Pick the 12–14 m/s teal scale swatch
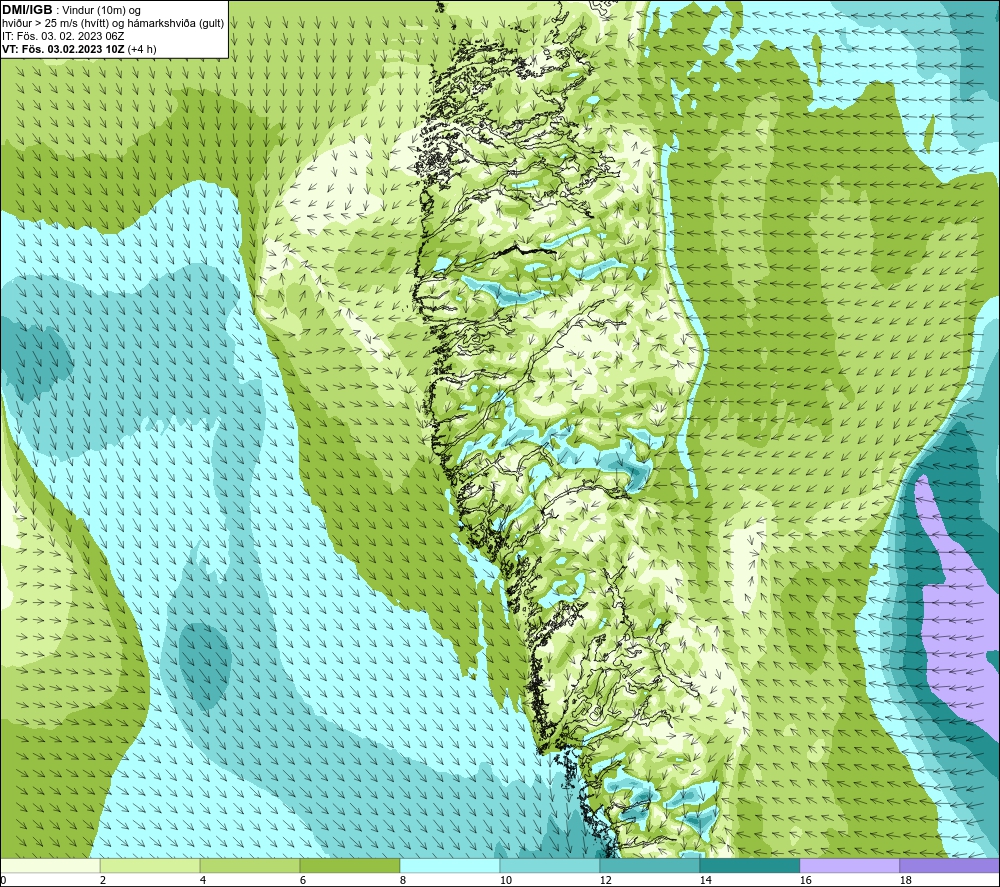Screen dimensions: 1000x887 click(649, 865)
